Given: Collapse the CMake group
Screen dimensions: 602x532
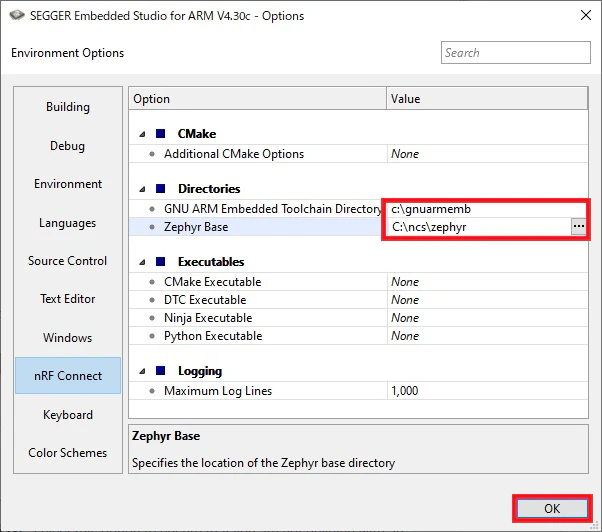Looking at the screenshot, I should (x=142, y=134).
